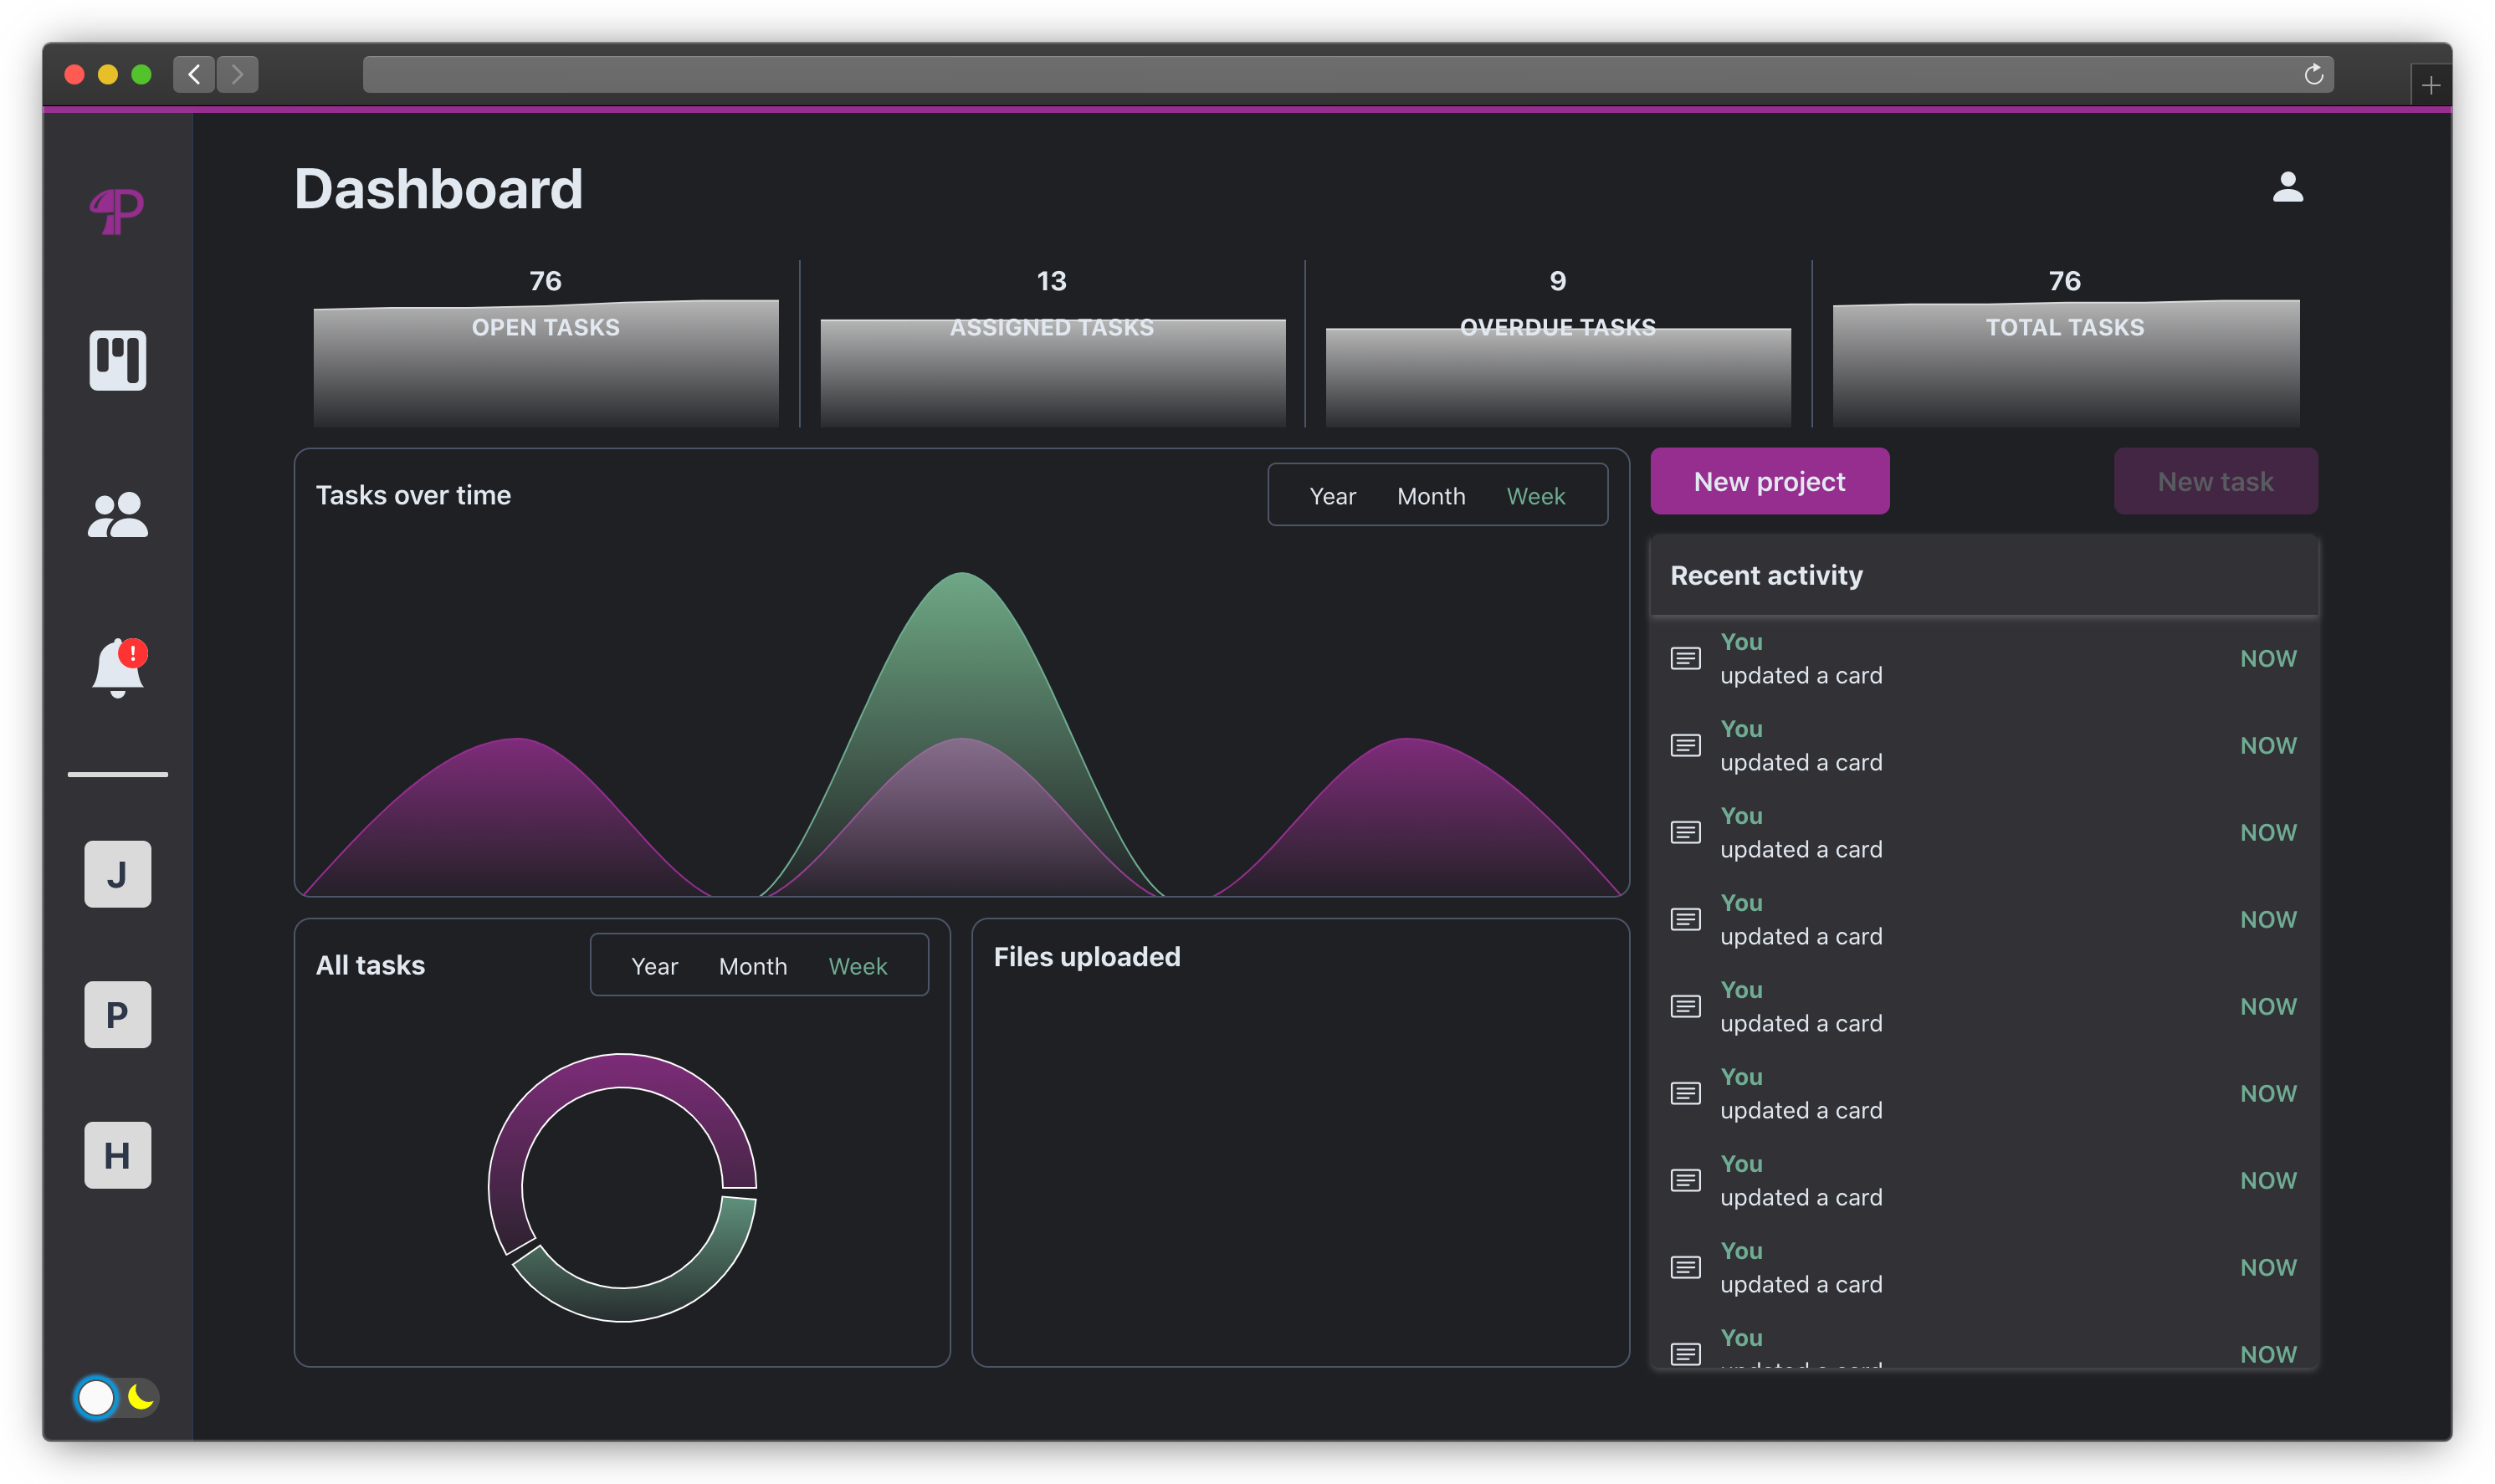This screenshot has width=2495, height=1484.
Task: Switch All tasks chart to Month
Action: coord(753,966)
